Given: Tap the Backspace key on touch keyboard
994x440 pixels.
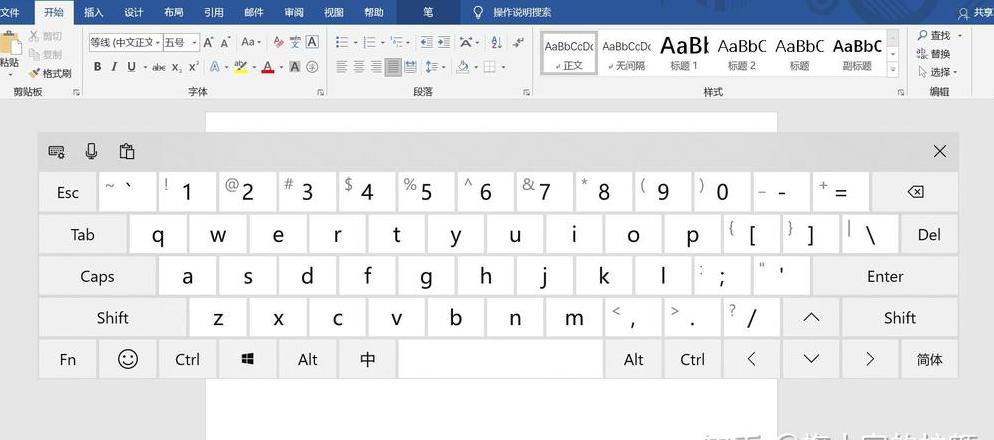Looking at the screenshot, I should pos(915,192).
